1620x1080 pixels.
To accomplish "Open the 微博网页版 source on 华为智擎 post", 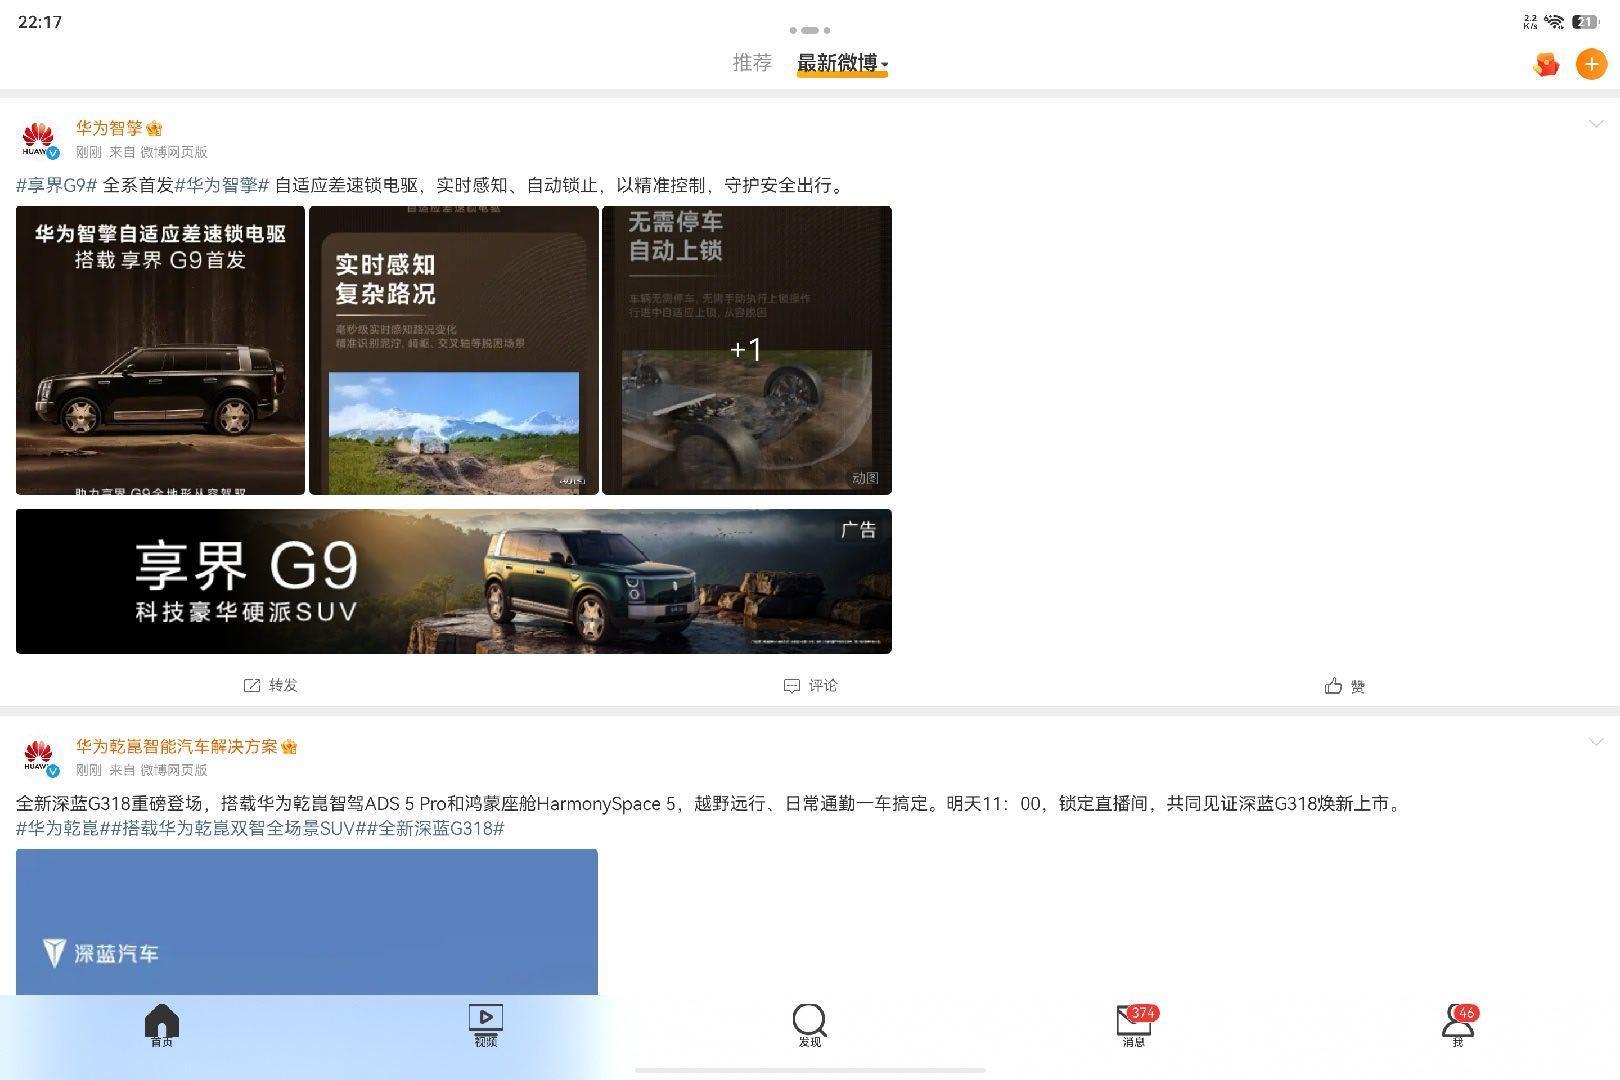I will (174, 152).
